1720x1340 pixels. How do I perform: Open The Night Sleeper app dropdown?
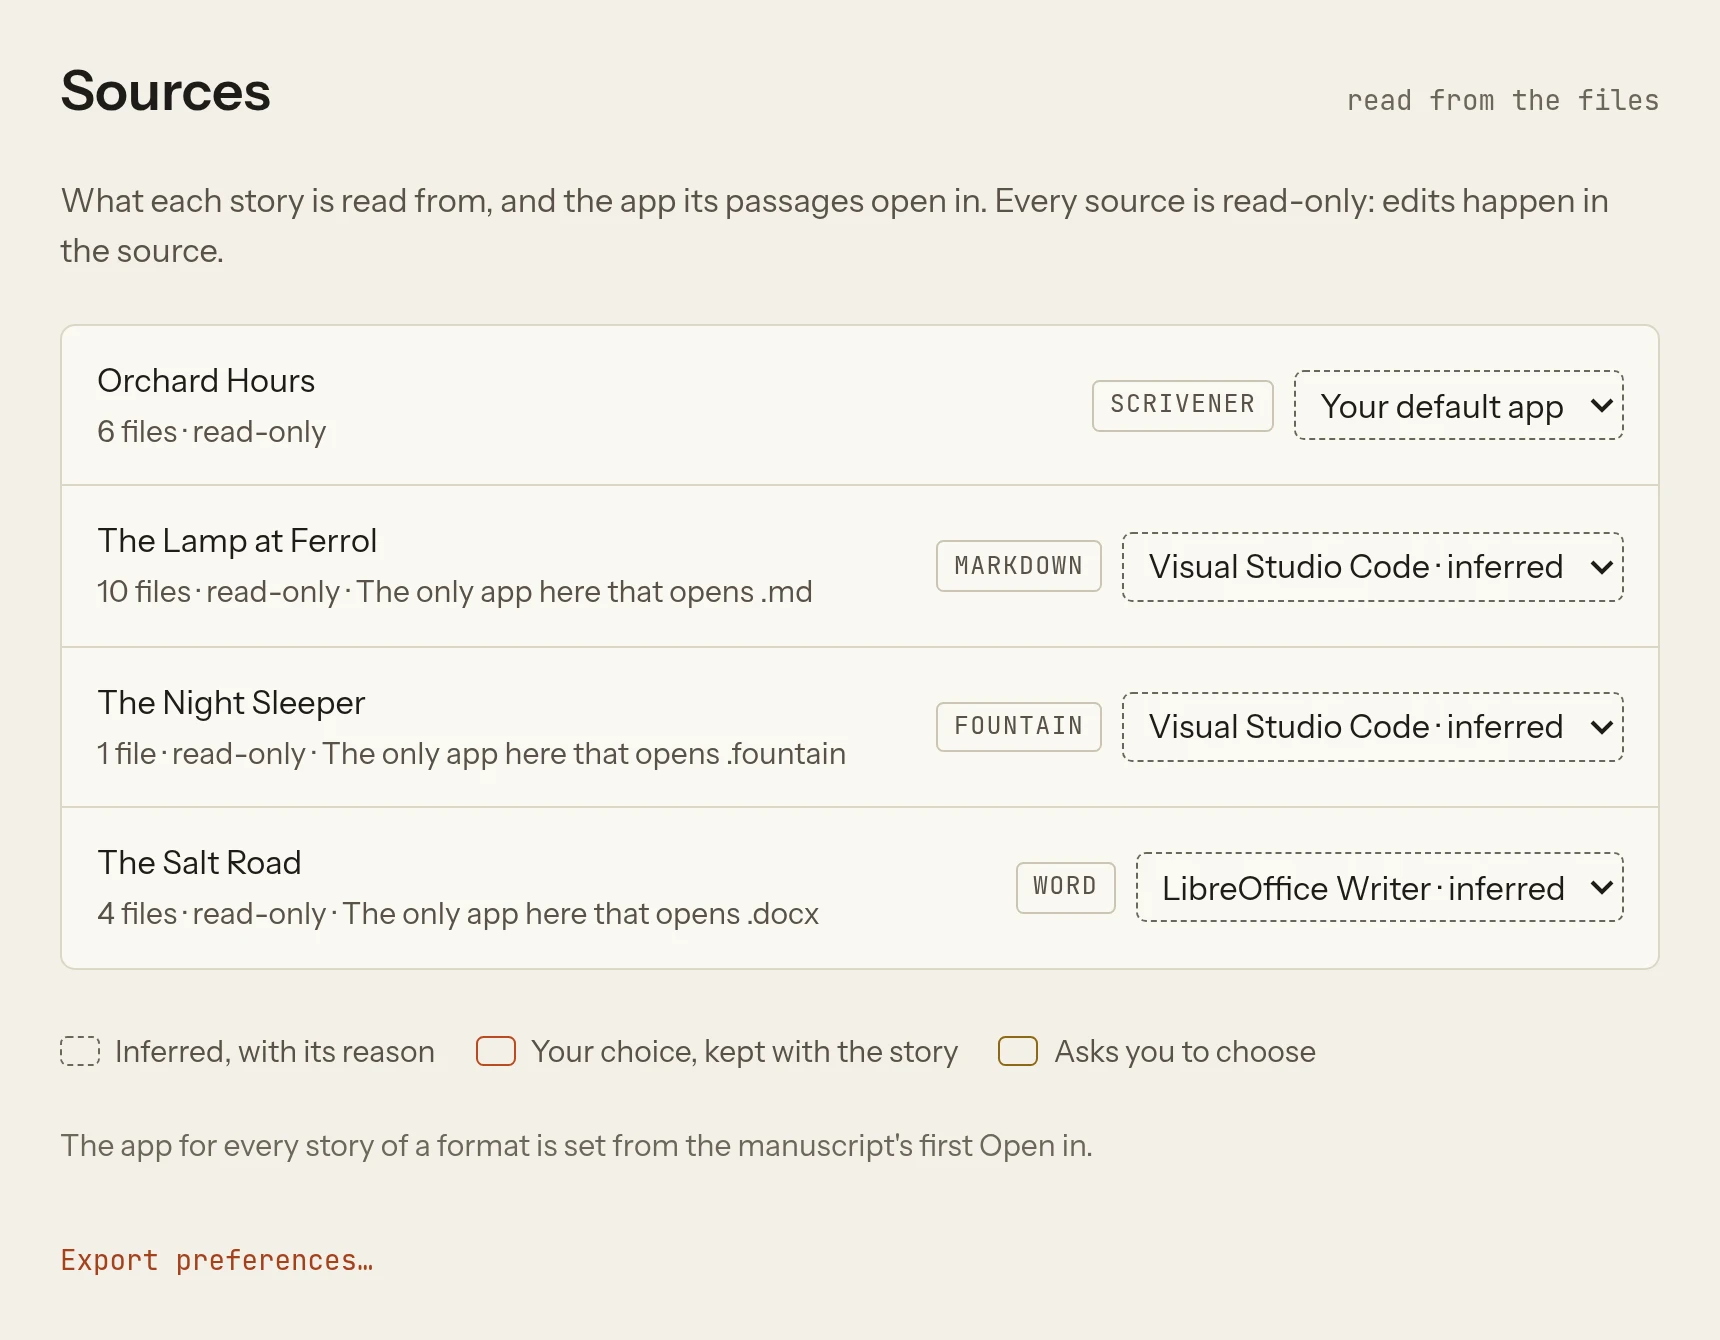(x=1372, y=727)
